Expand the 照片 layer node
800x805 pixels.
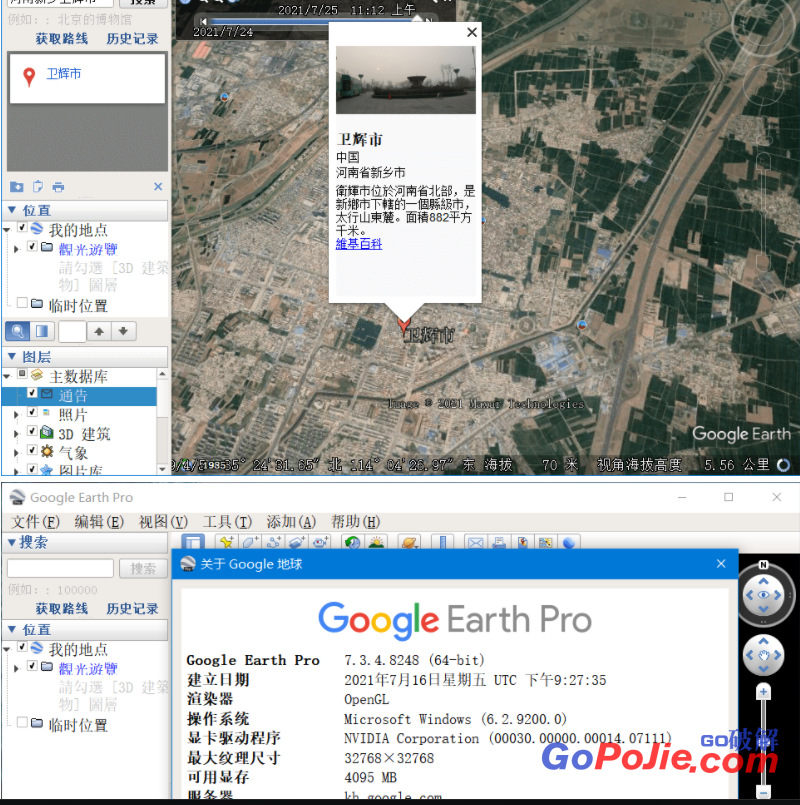16,414
